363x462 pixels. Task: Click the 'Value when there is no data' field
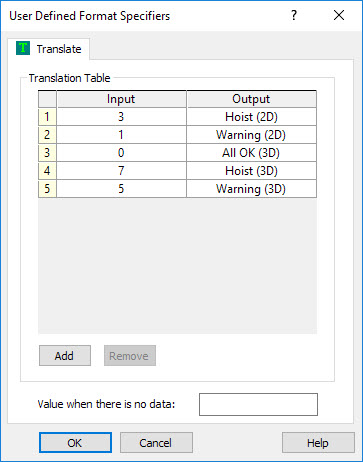pos(258,404)
